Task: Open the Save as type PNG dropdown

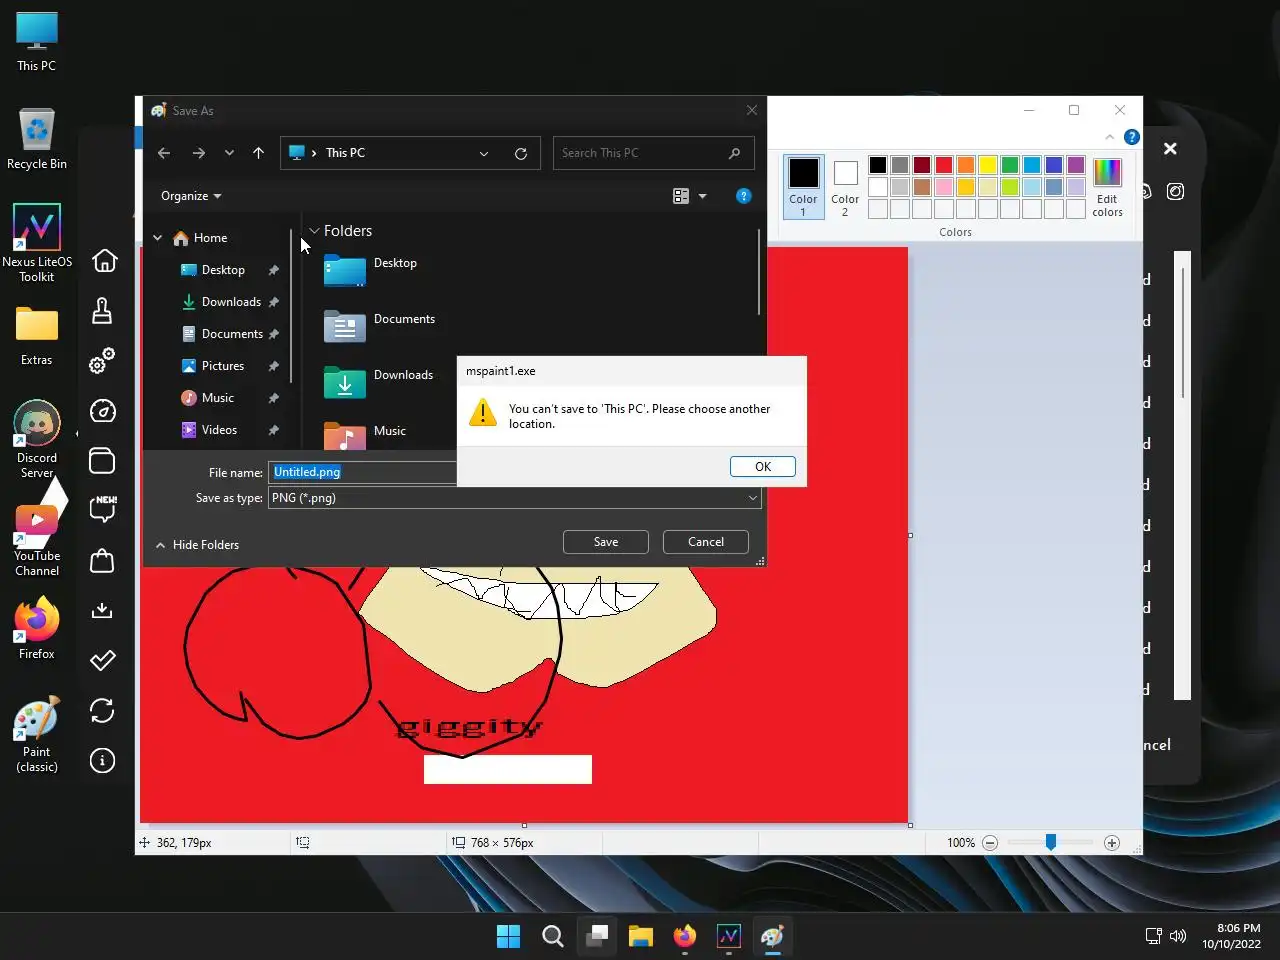Action: pyautogui.click(x=515, y=498)
